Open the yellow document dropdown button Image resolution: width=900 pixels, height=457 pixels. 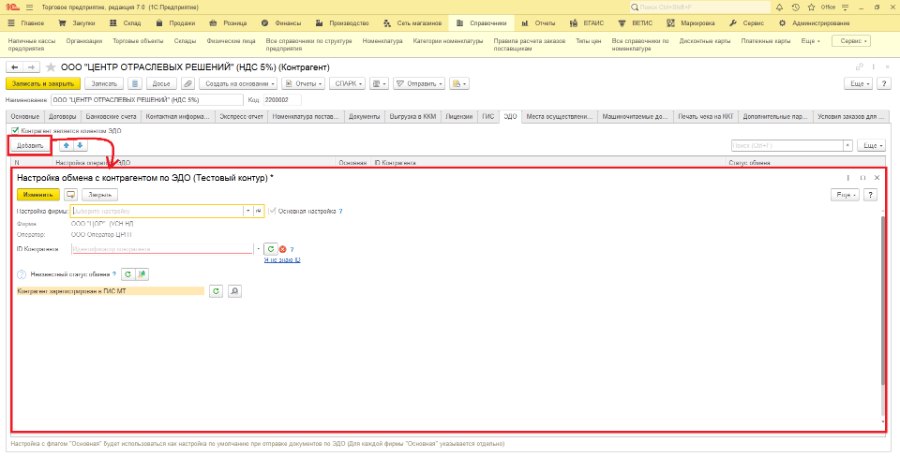pos(459,84)
